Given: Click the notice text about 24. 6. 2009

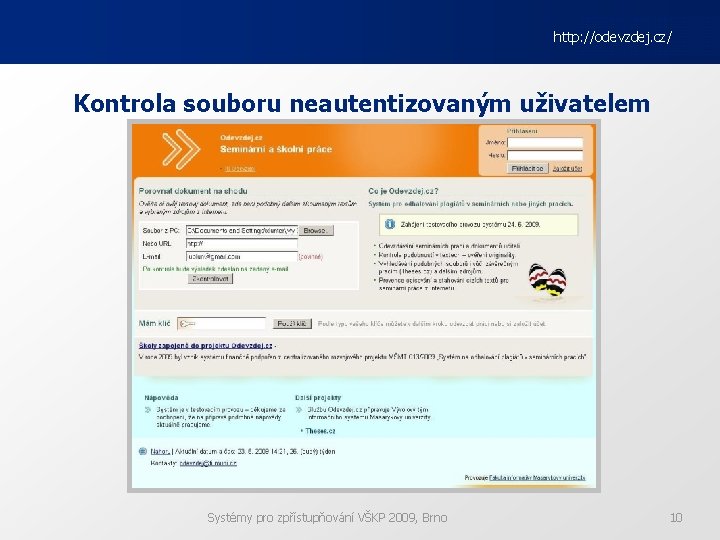Looking at the screenshot, I should point(471,225).
